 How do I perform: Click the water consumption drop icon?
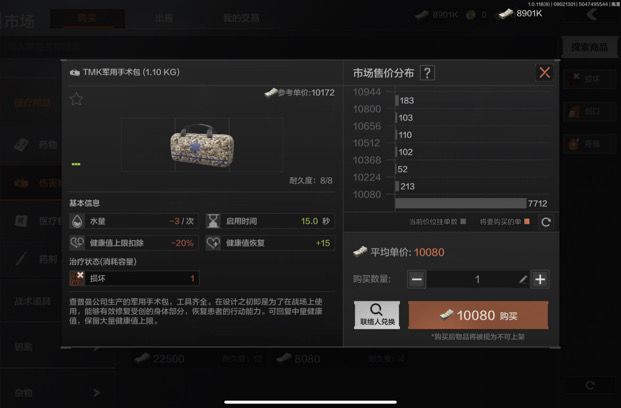coord(77,221)
